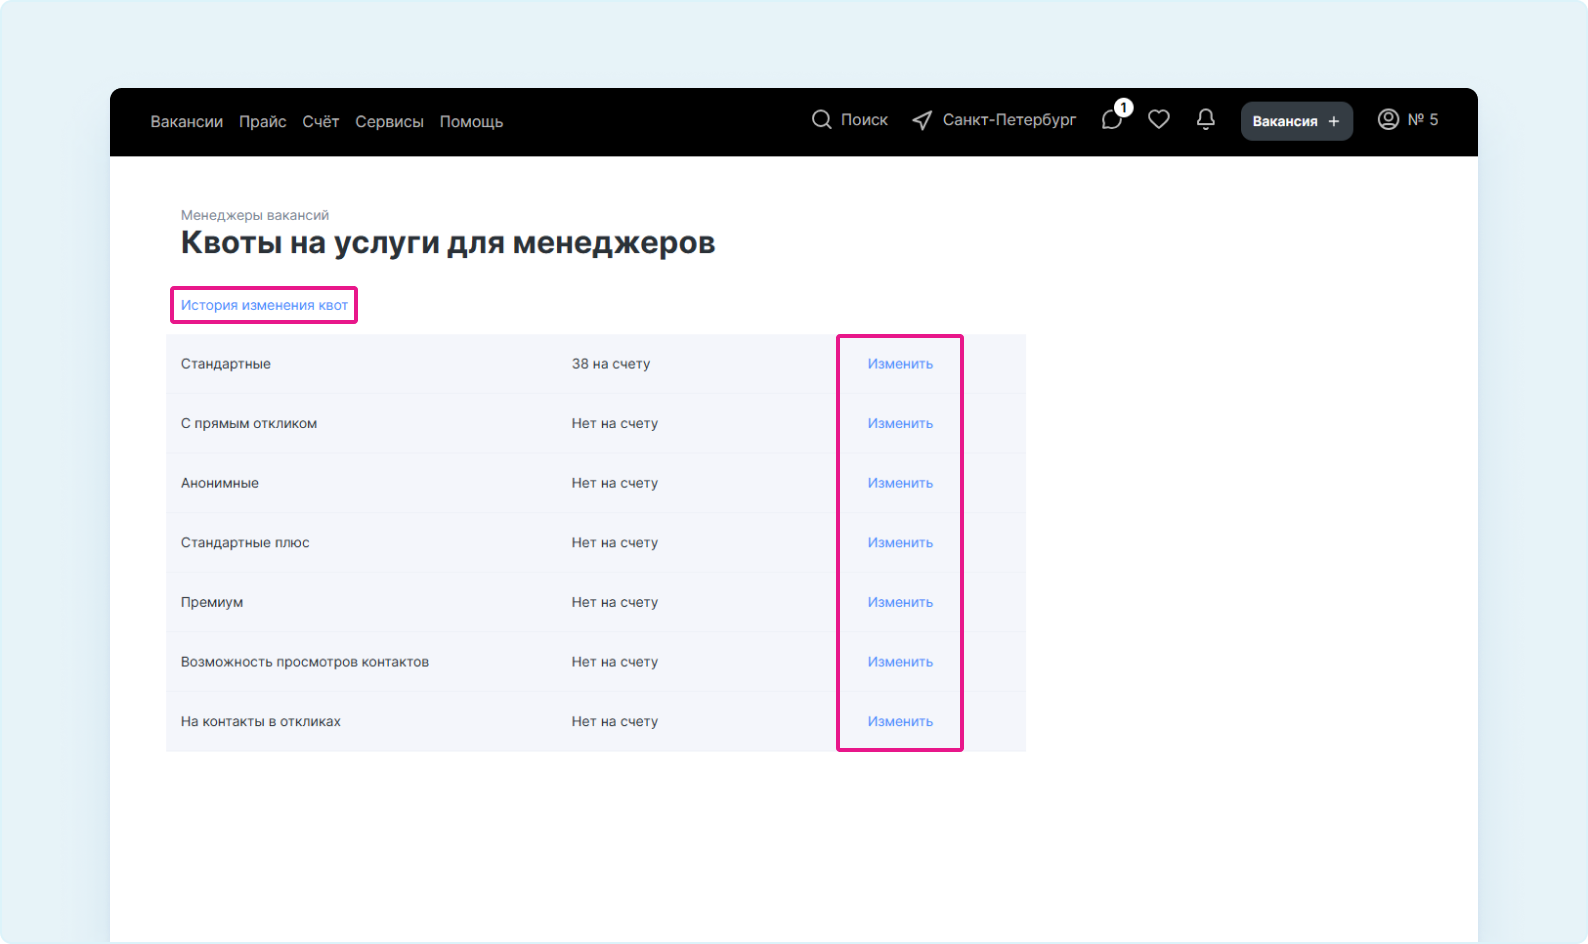This screenshot has width=1588, height=944.
Task: Click Нет на счету in Стандартные плюс row
Action: [x=615, y=543]
